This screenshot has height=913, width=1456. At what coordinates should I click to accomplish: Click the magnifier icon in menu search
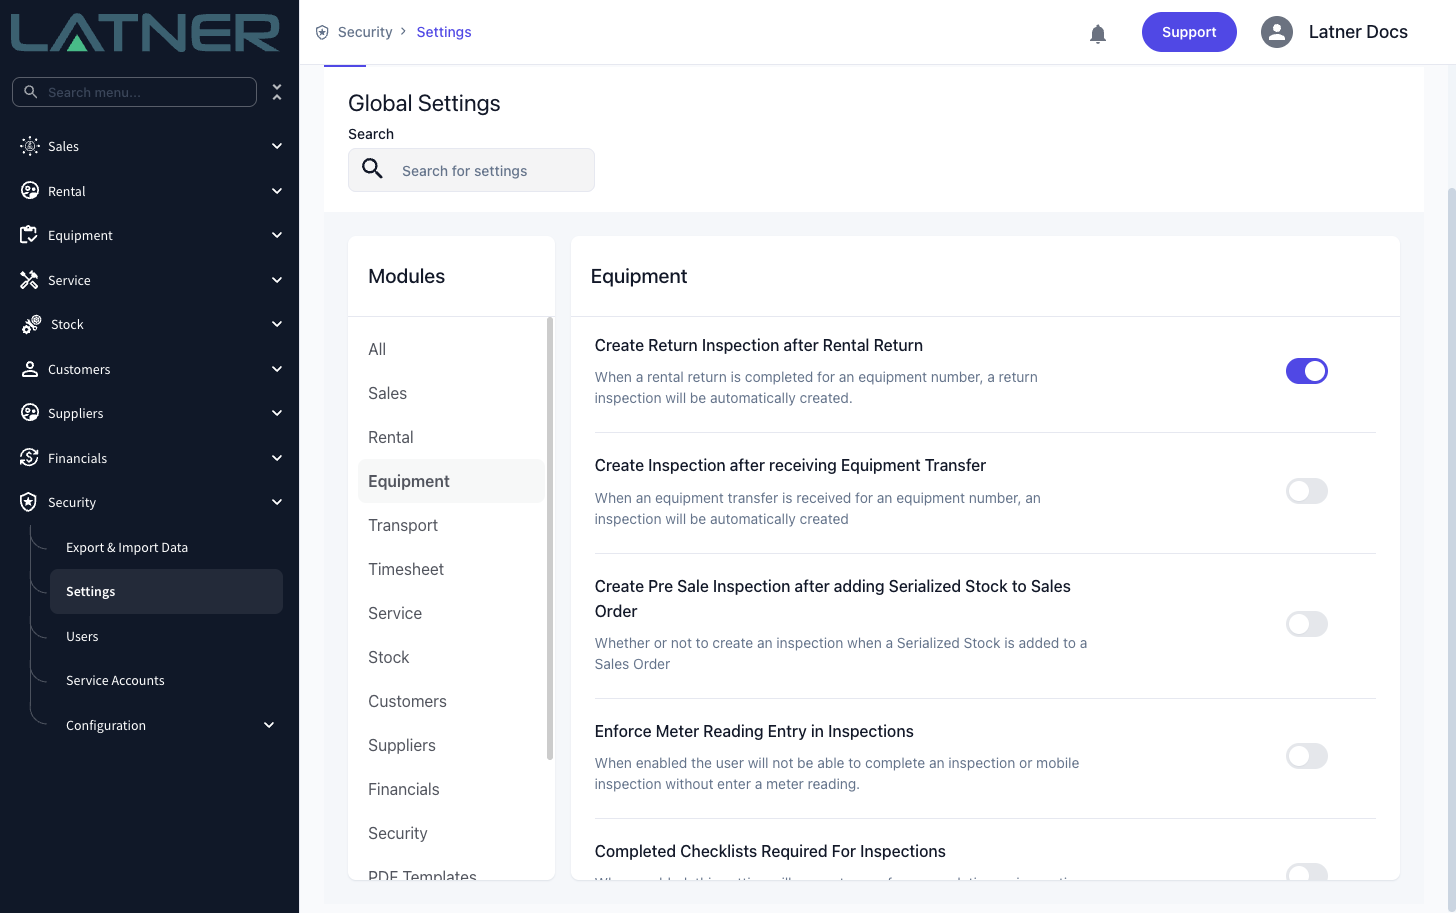click(31, 92)
